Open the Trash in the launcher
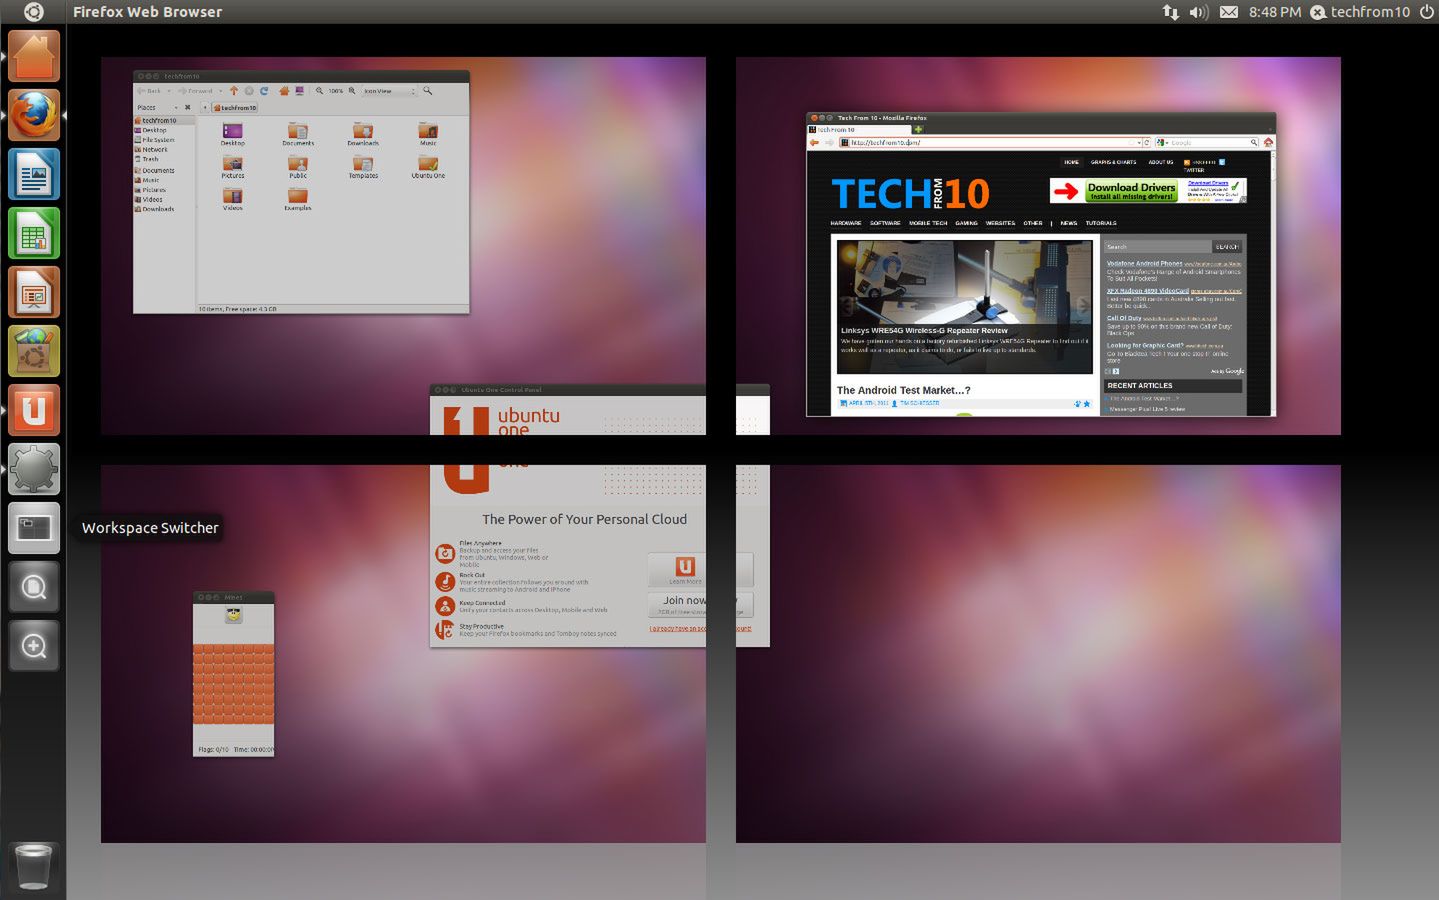 click(34, 866)
